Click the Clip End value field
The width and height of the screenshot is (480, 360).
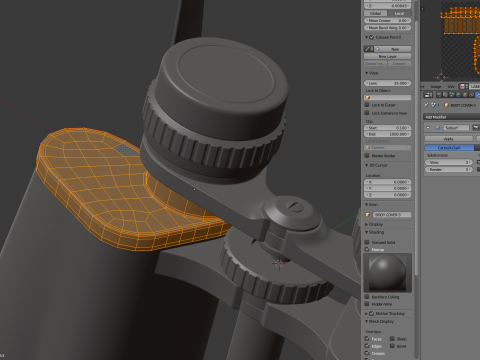(x=387, y=134)
